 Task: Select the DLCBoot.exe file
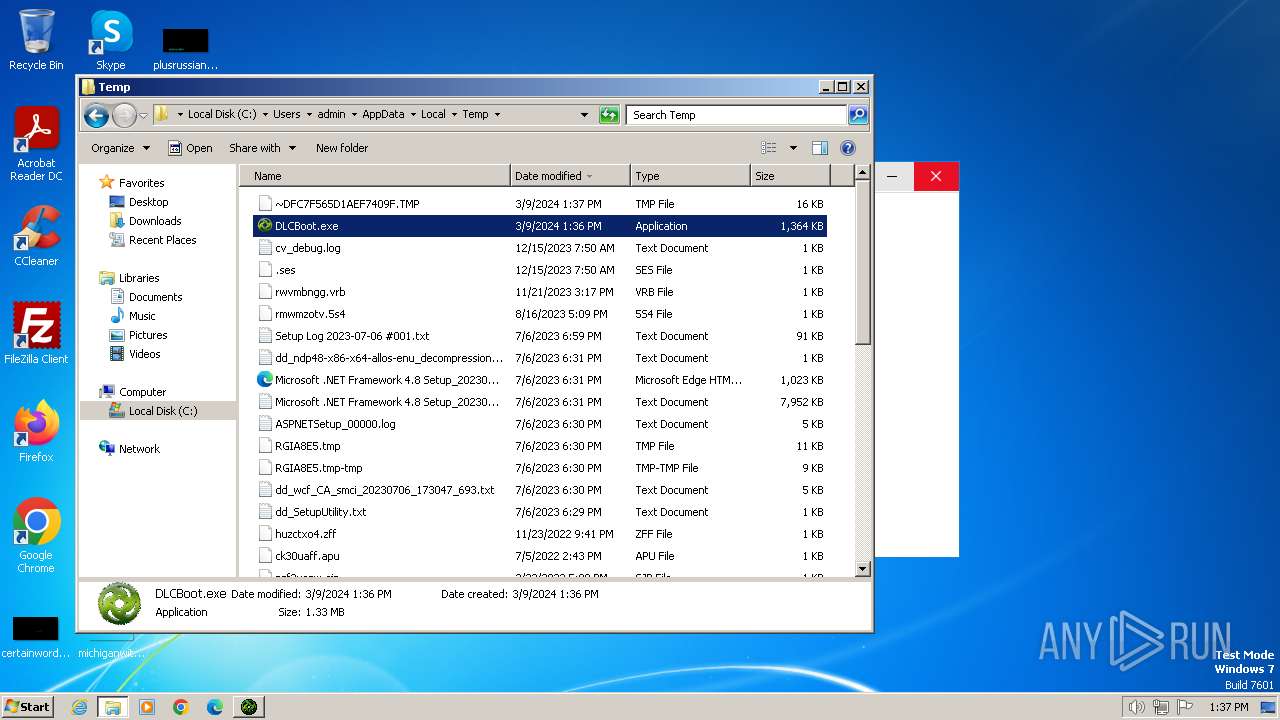point(540,226)
